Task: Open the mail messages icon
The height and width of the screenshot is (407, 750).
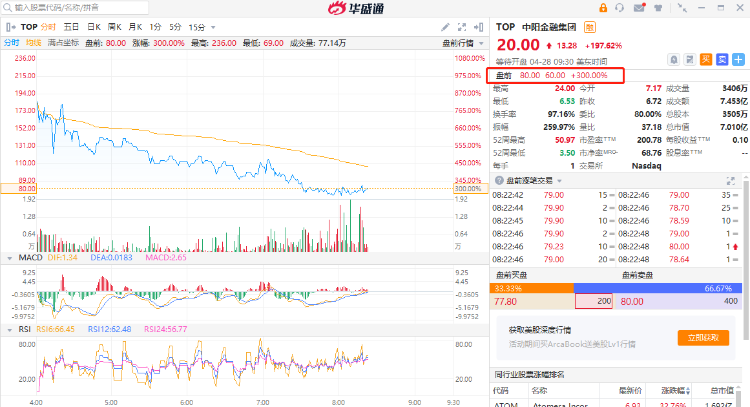Action: [x=639, y=8]
